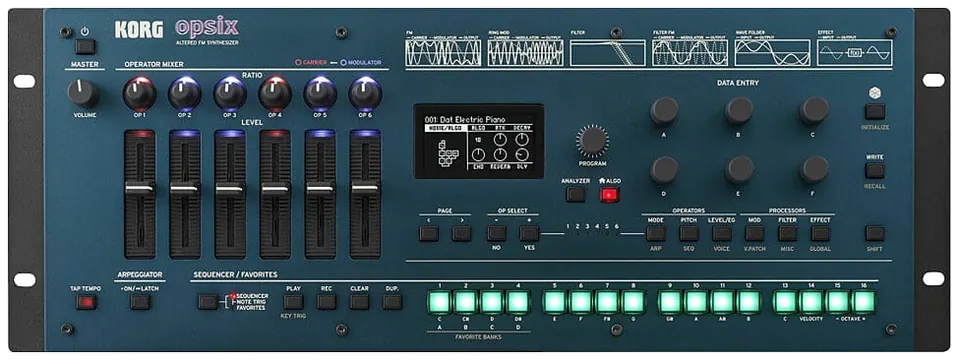Click step button 15 octave minus
This screenshot has height=360, width=959.
[x=837, y=302]
